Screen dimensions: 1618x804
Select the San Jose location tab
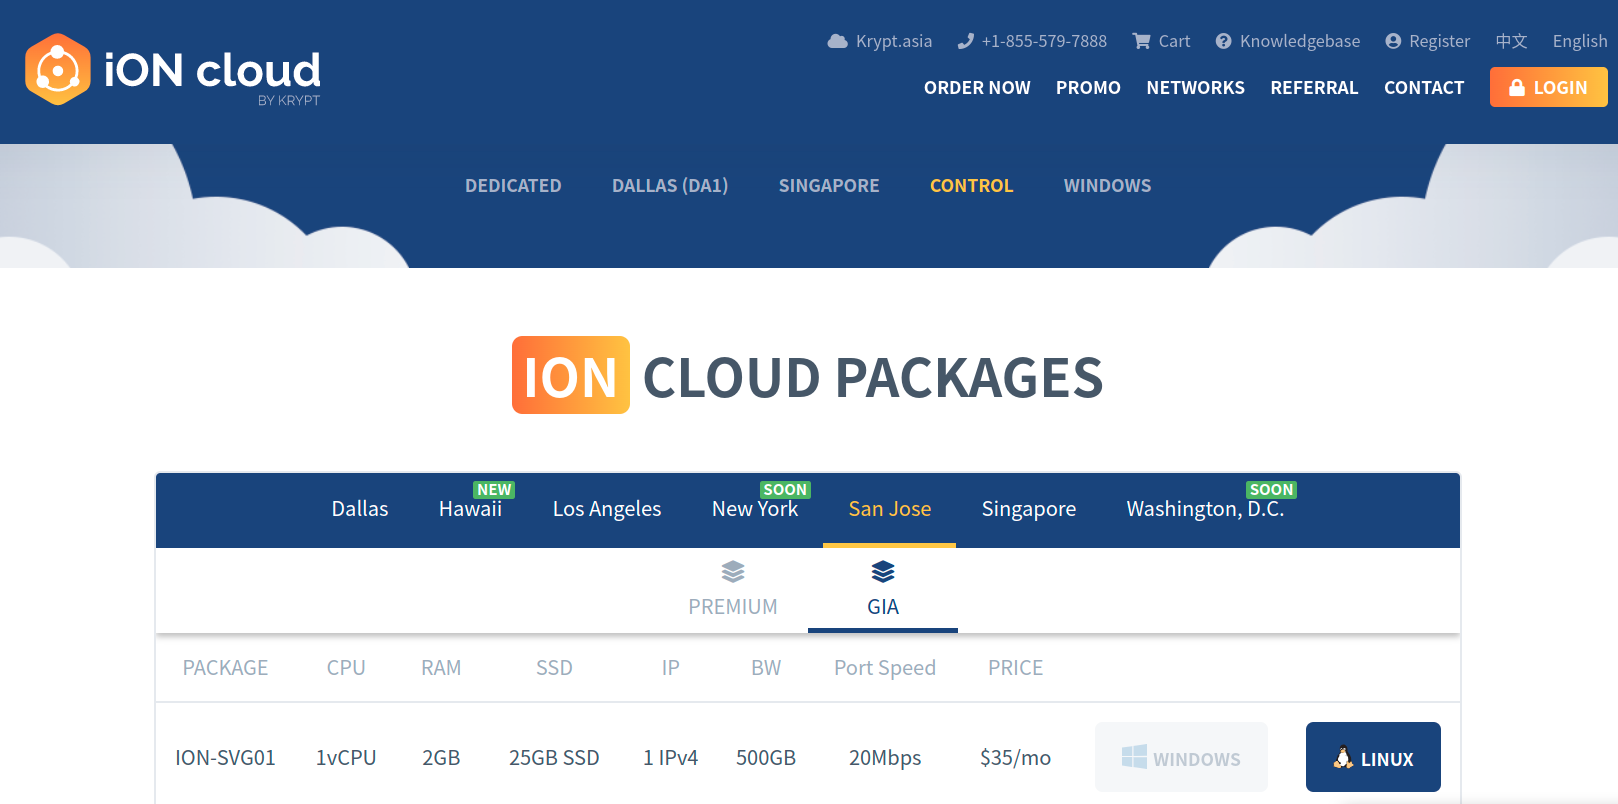(x=890, y=509)
